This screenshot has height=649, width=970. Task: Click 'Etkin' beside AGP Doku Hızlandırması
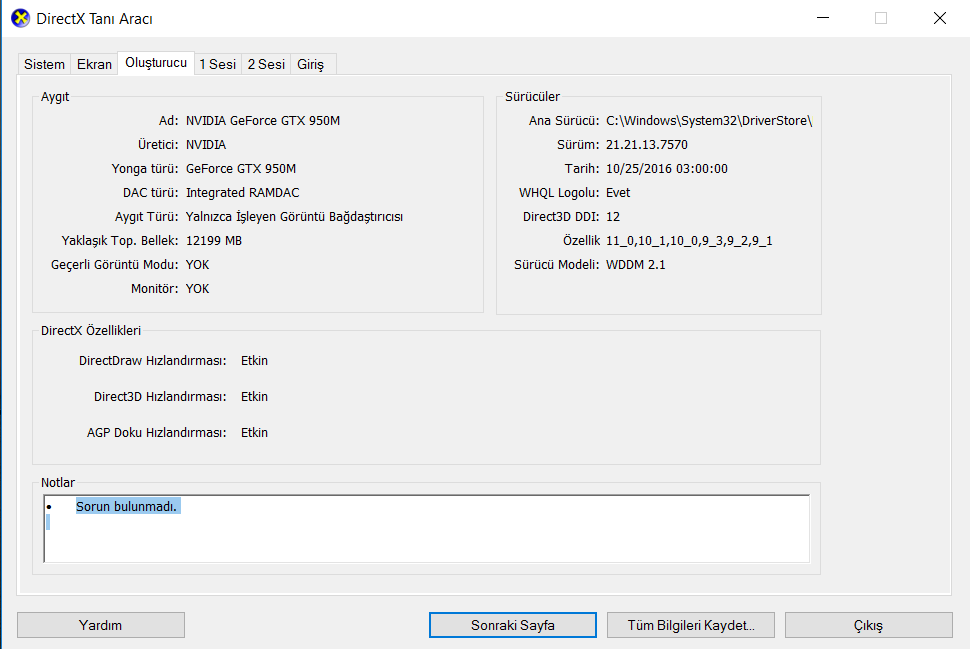254,432
